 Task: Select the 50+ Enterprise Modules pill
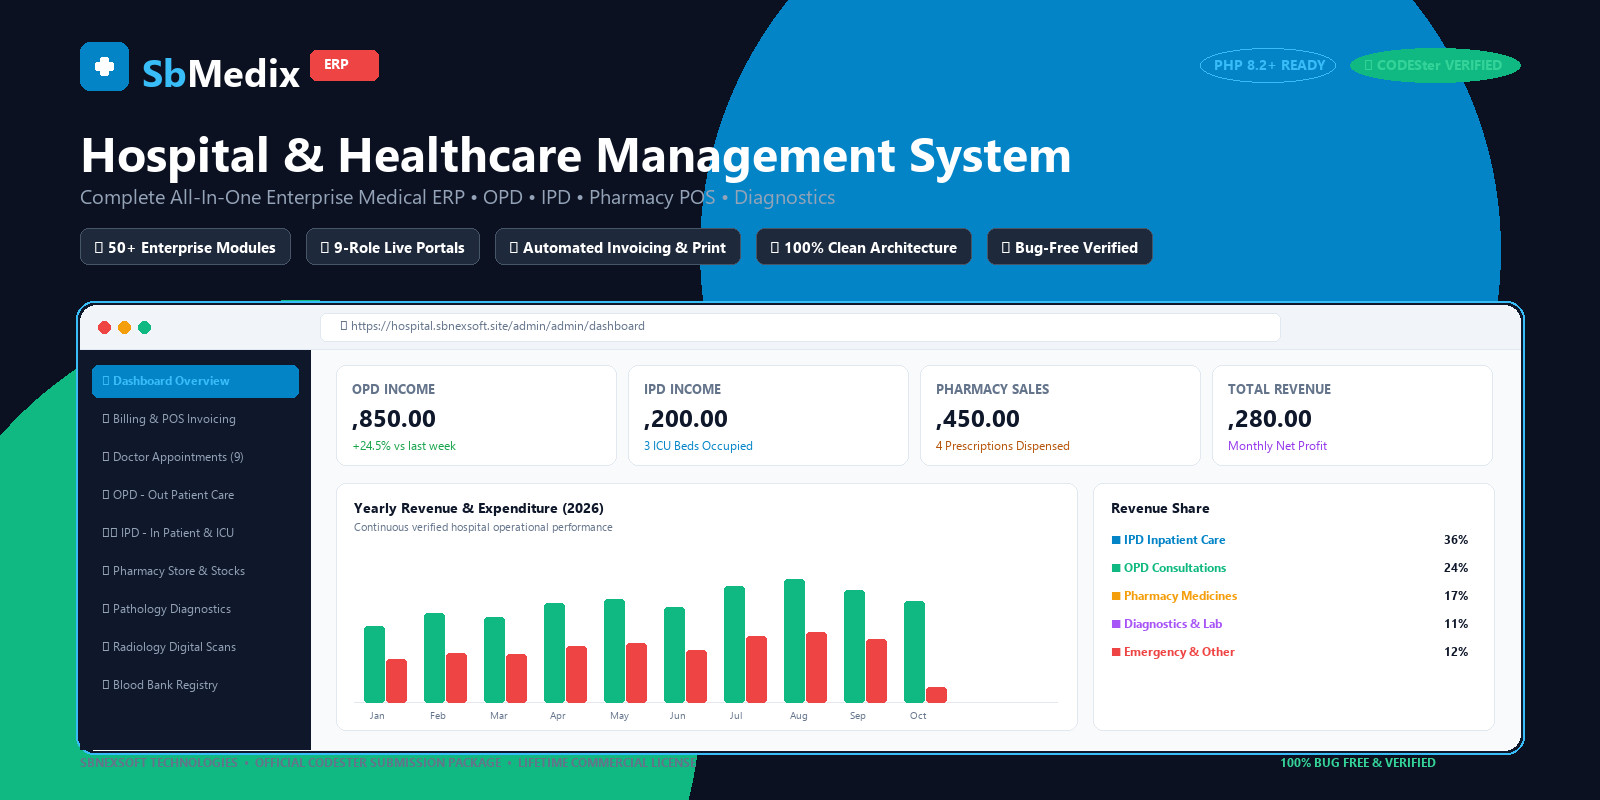click(185, 247)
